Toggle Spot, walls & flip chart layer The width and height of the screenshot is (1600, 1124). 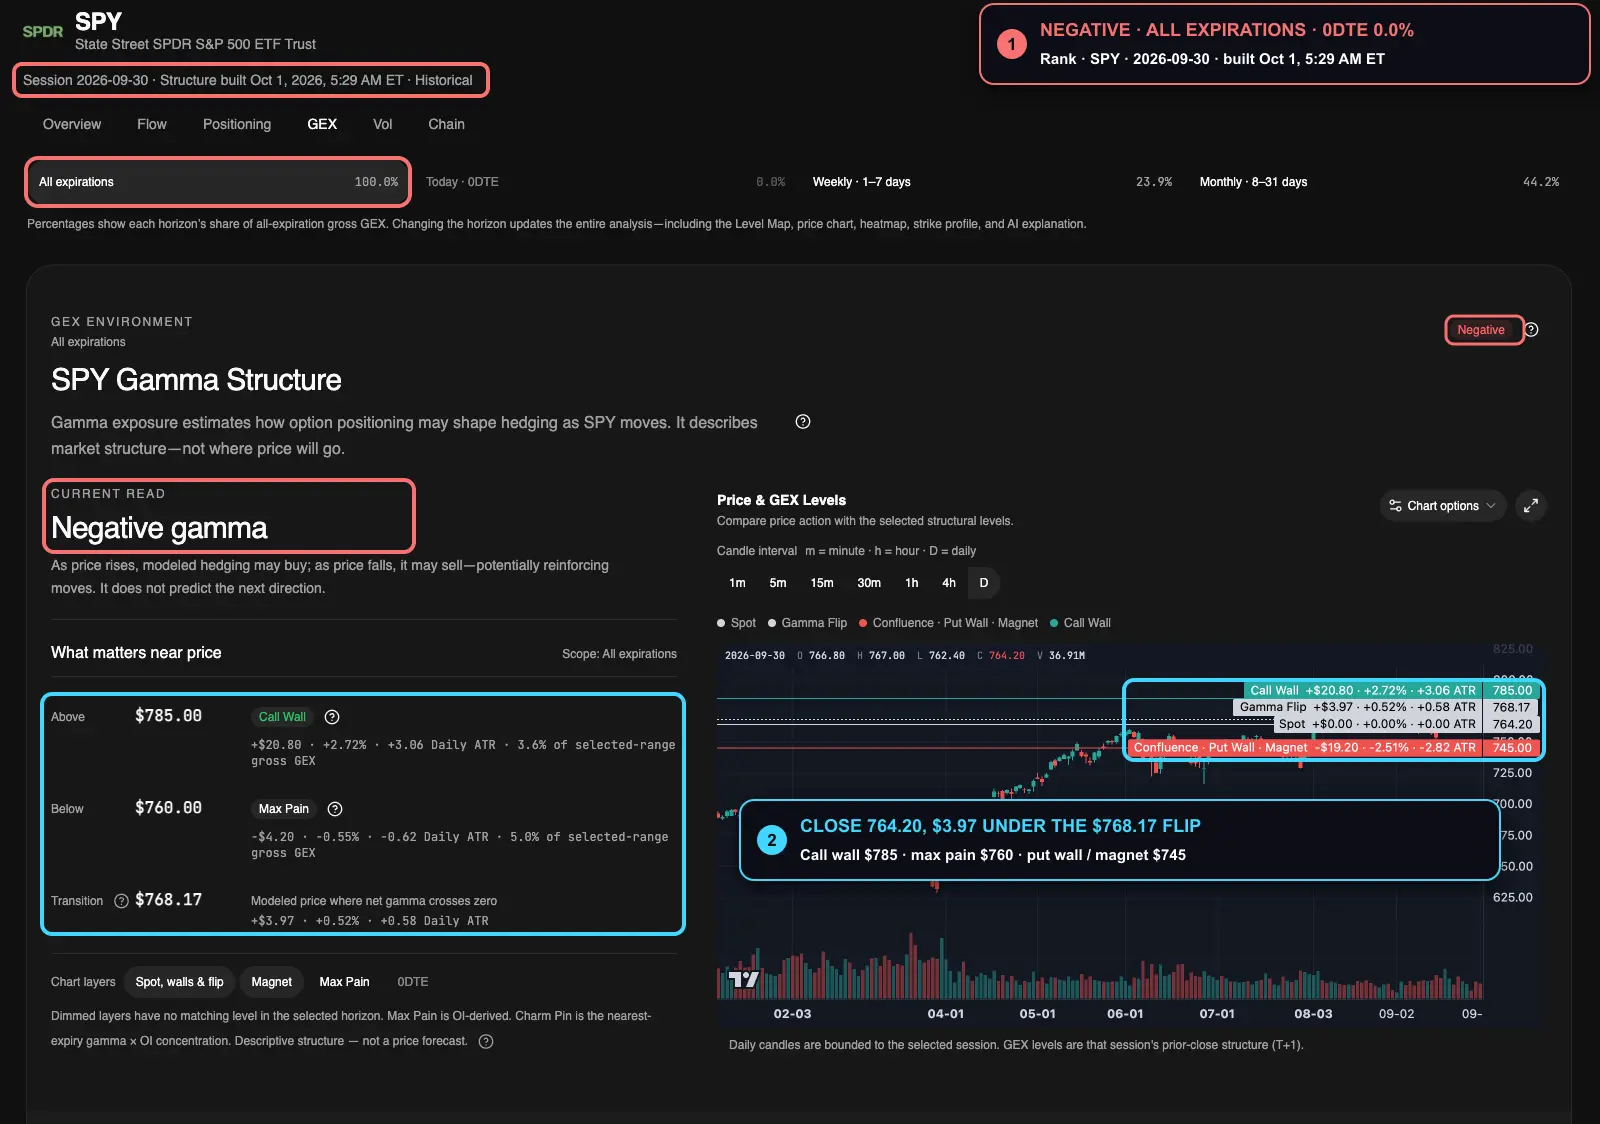(x=180, y=982)
